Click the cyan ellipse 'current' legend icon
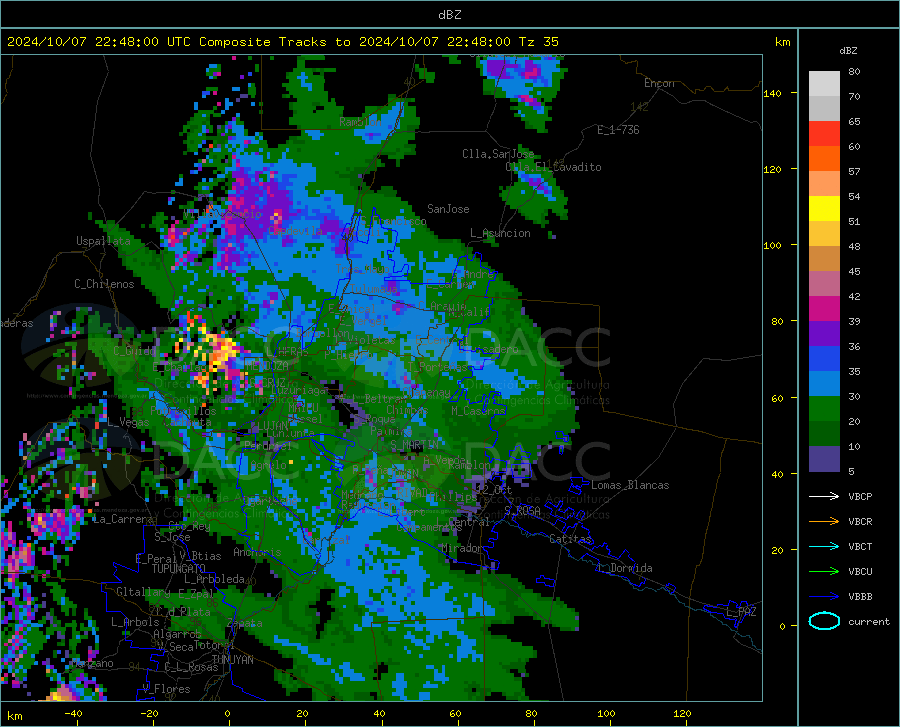Screen dimensions: 900x727 [824, 621]
